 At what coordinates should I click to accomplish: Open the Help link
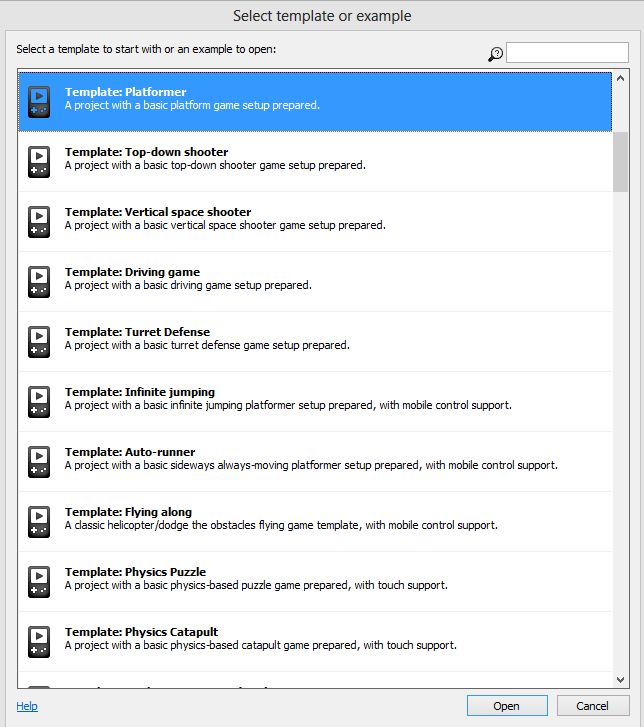click(27, 706)
